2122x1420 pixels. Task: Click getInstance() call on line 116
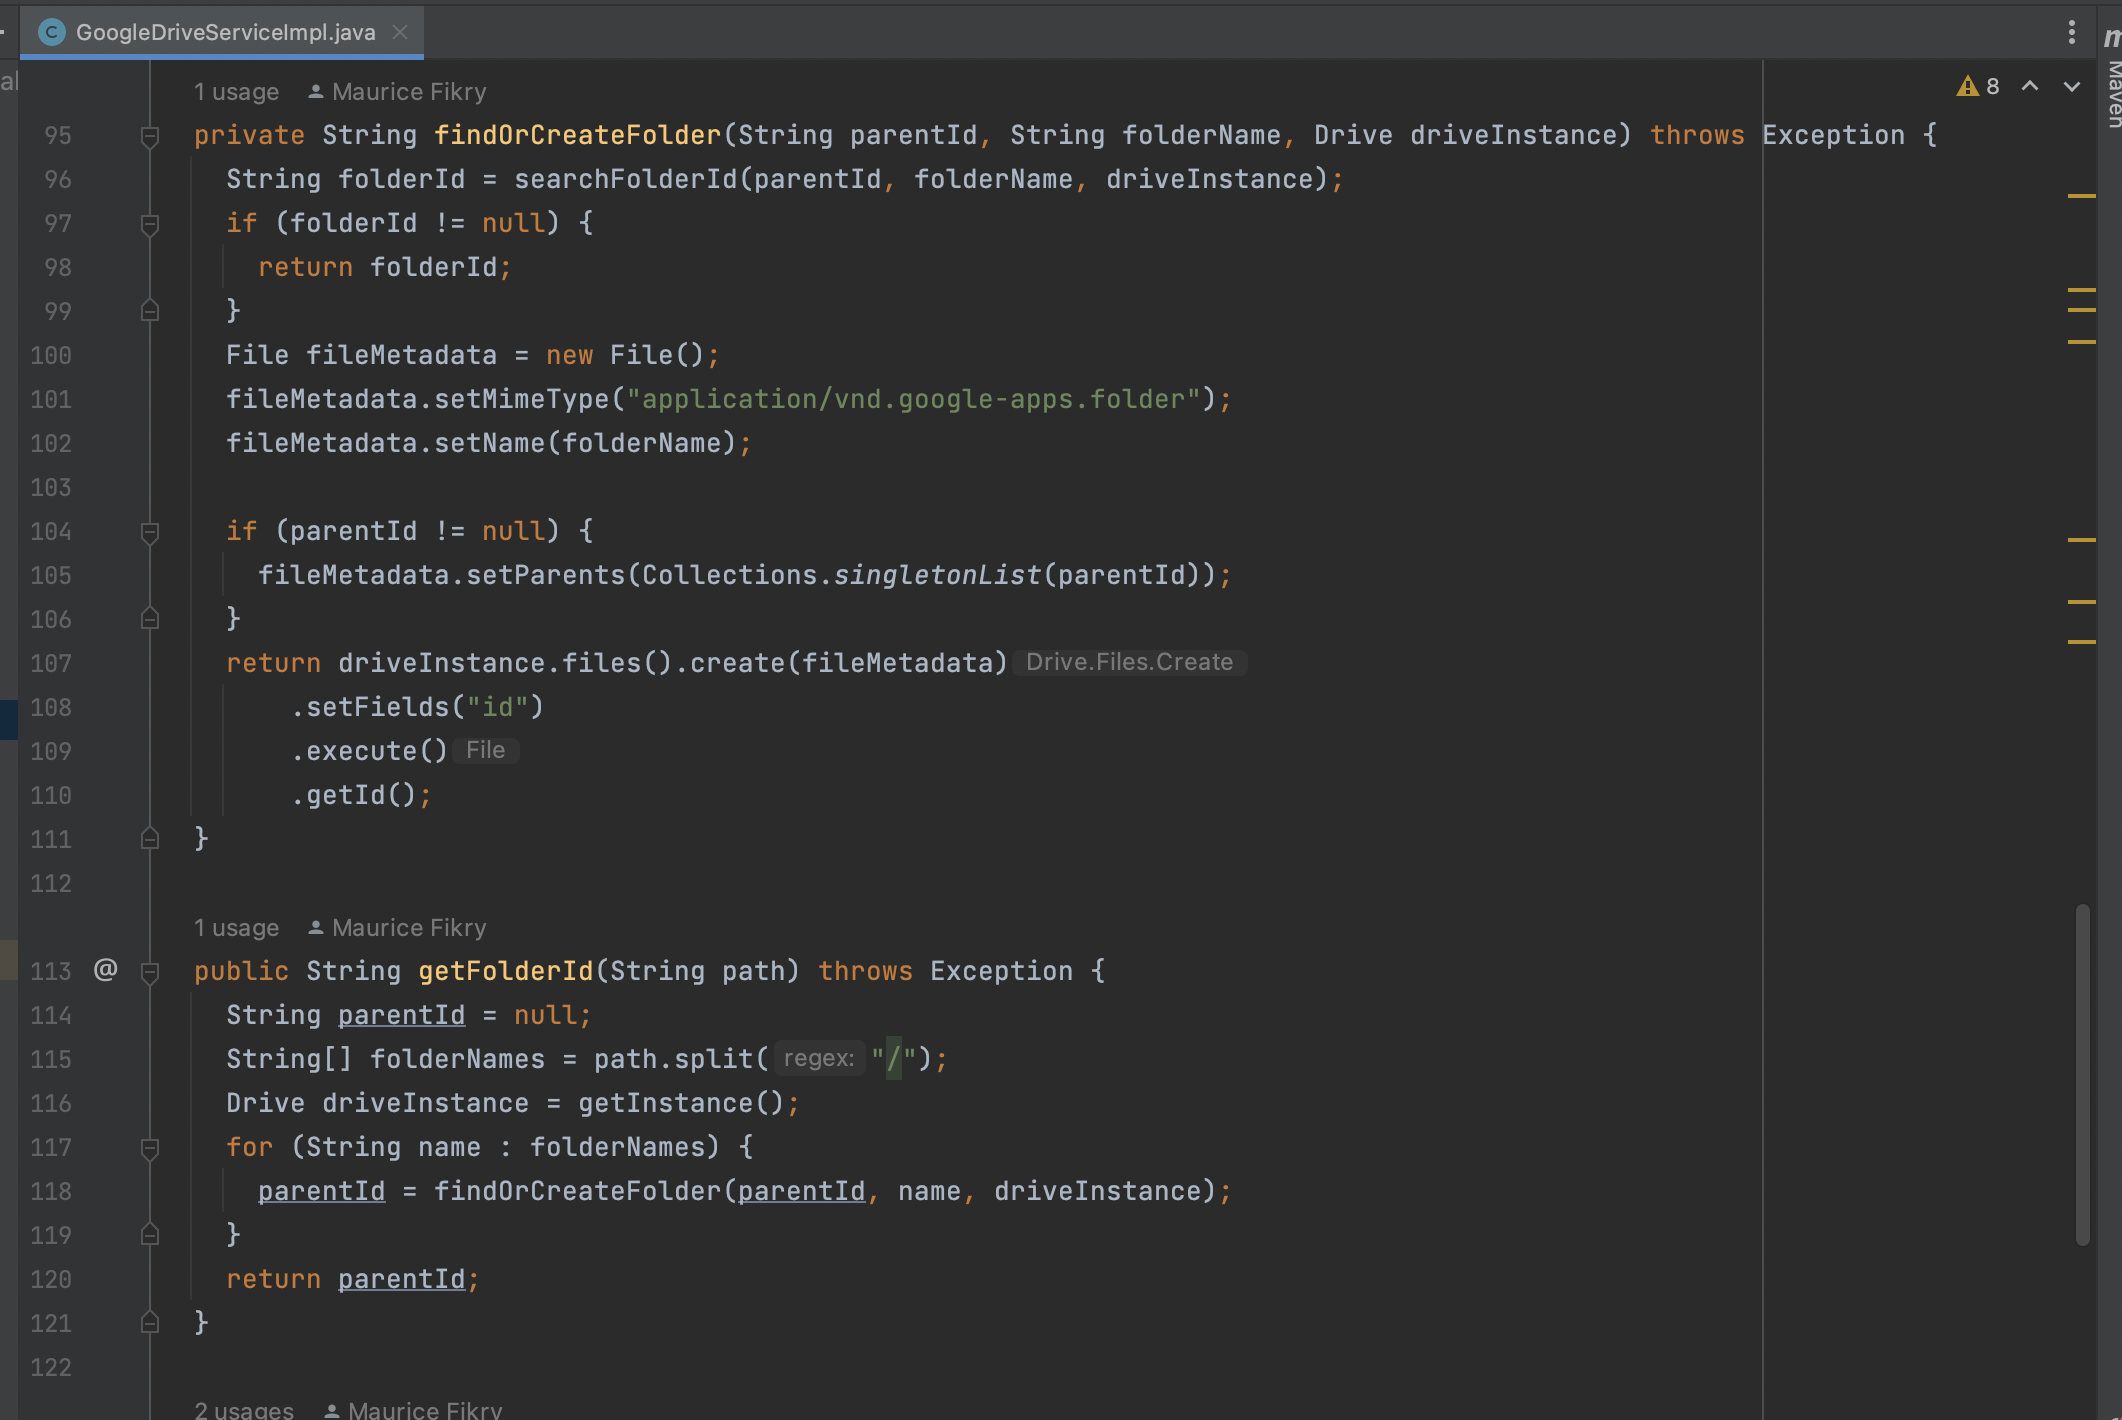(x=681, y=1103)
